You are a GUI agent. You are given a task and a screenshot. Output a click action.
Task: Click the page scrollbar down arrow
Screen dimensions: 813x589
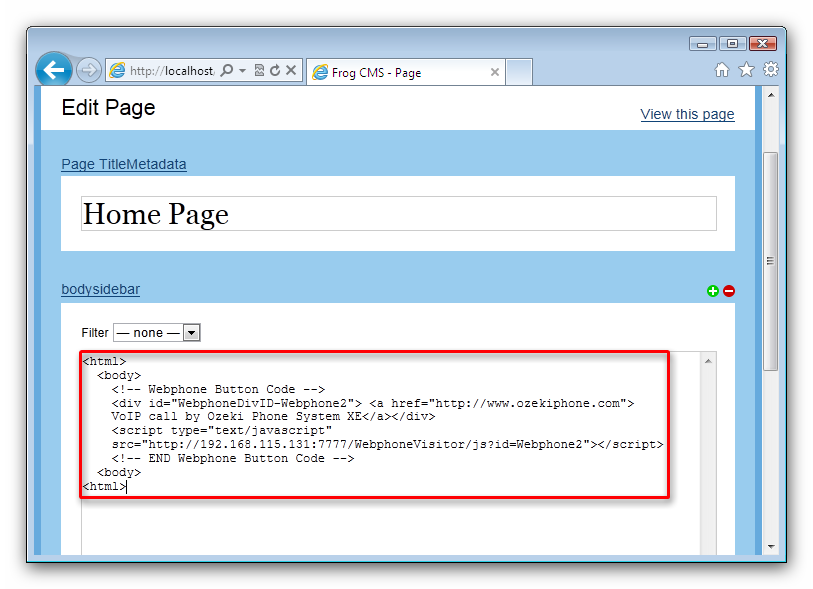[770, 547]
